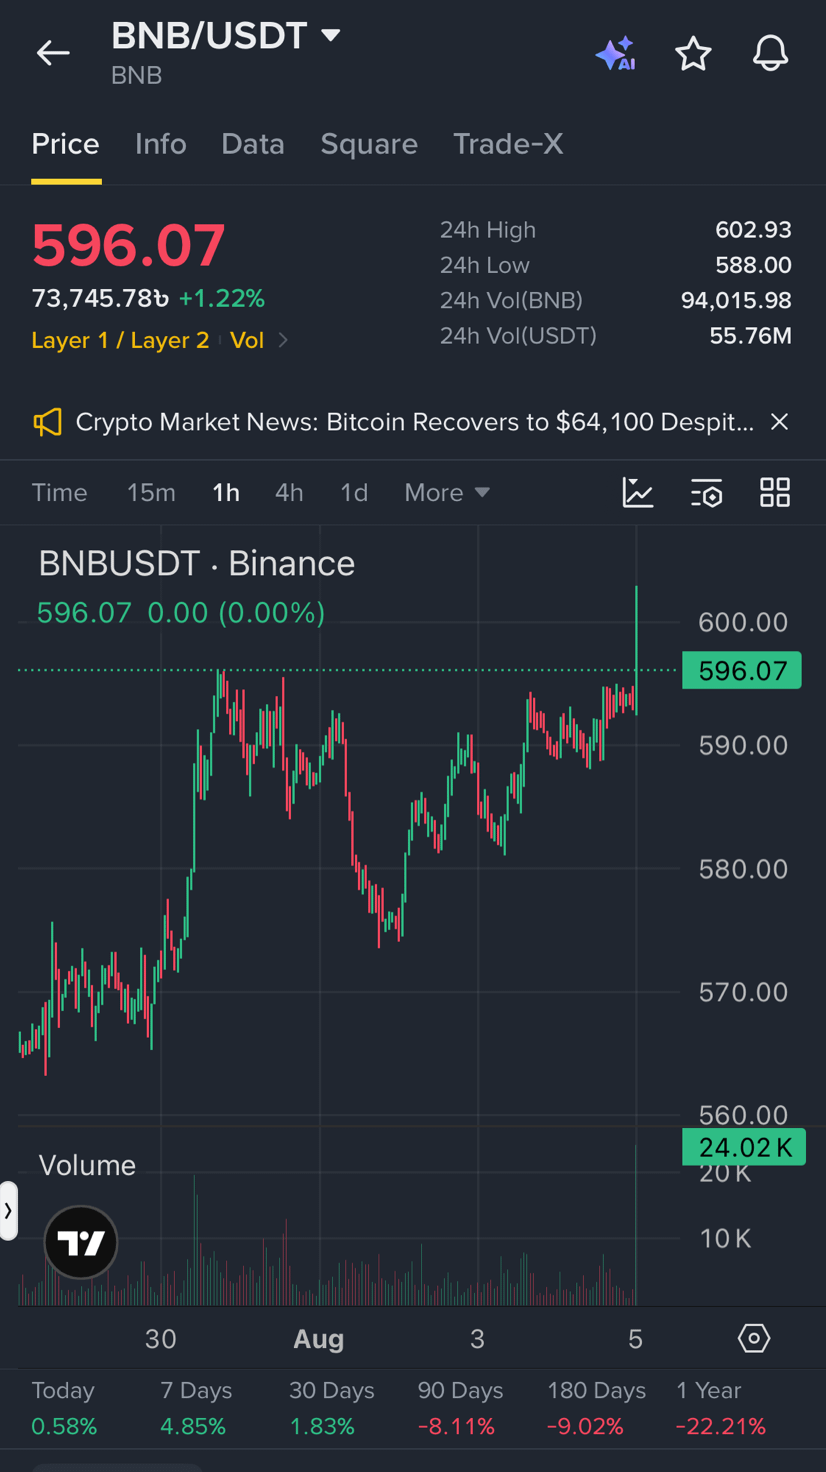Tap the large 596.07 price value

point(128,245)
